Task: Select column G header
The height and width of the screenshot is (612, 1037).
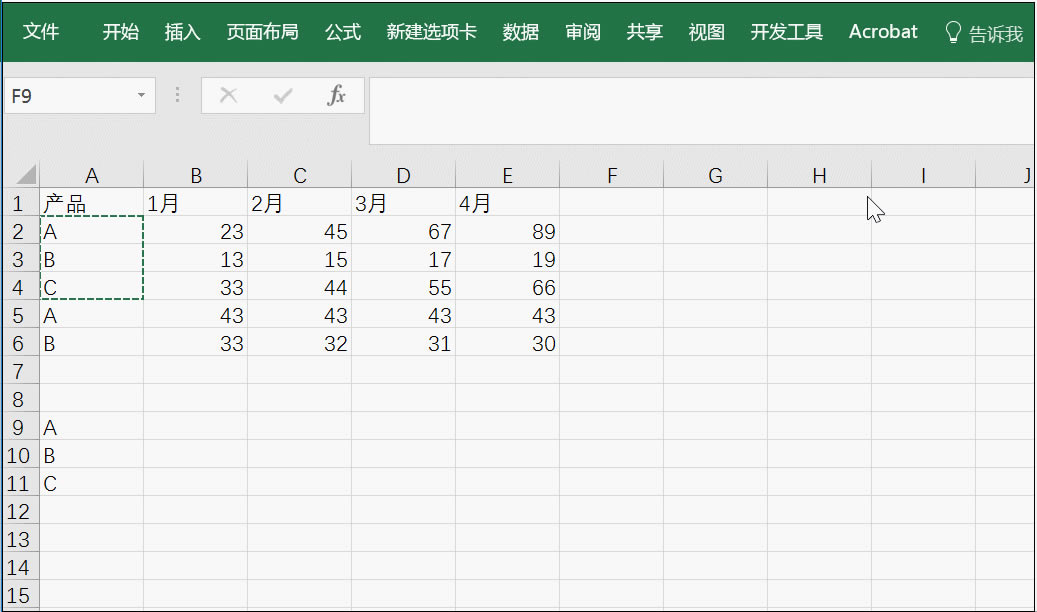Action: [x=716, y=175]
